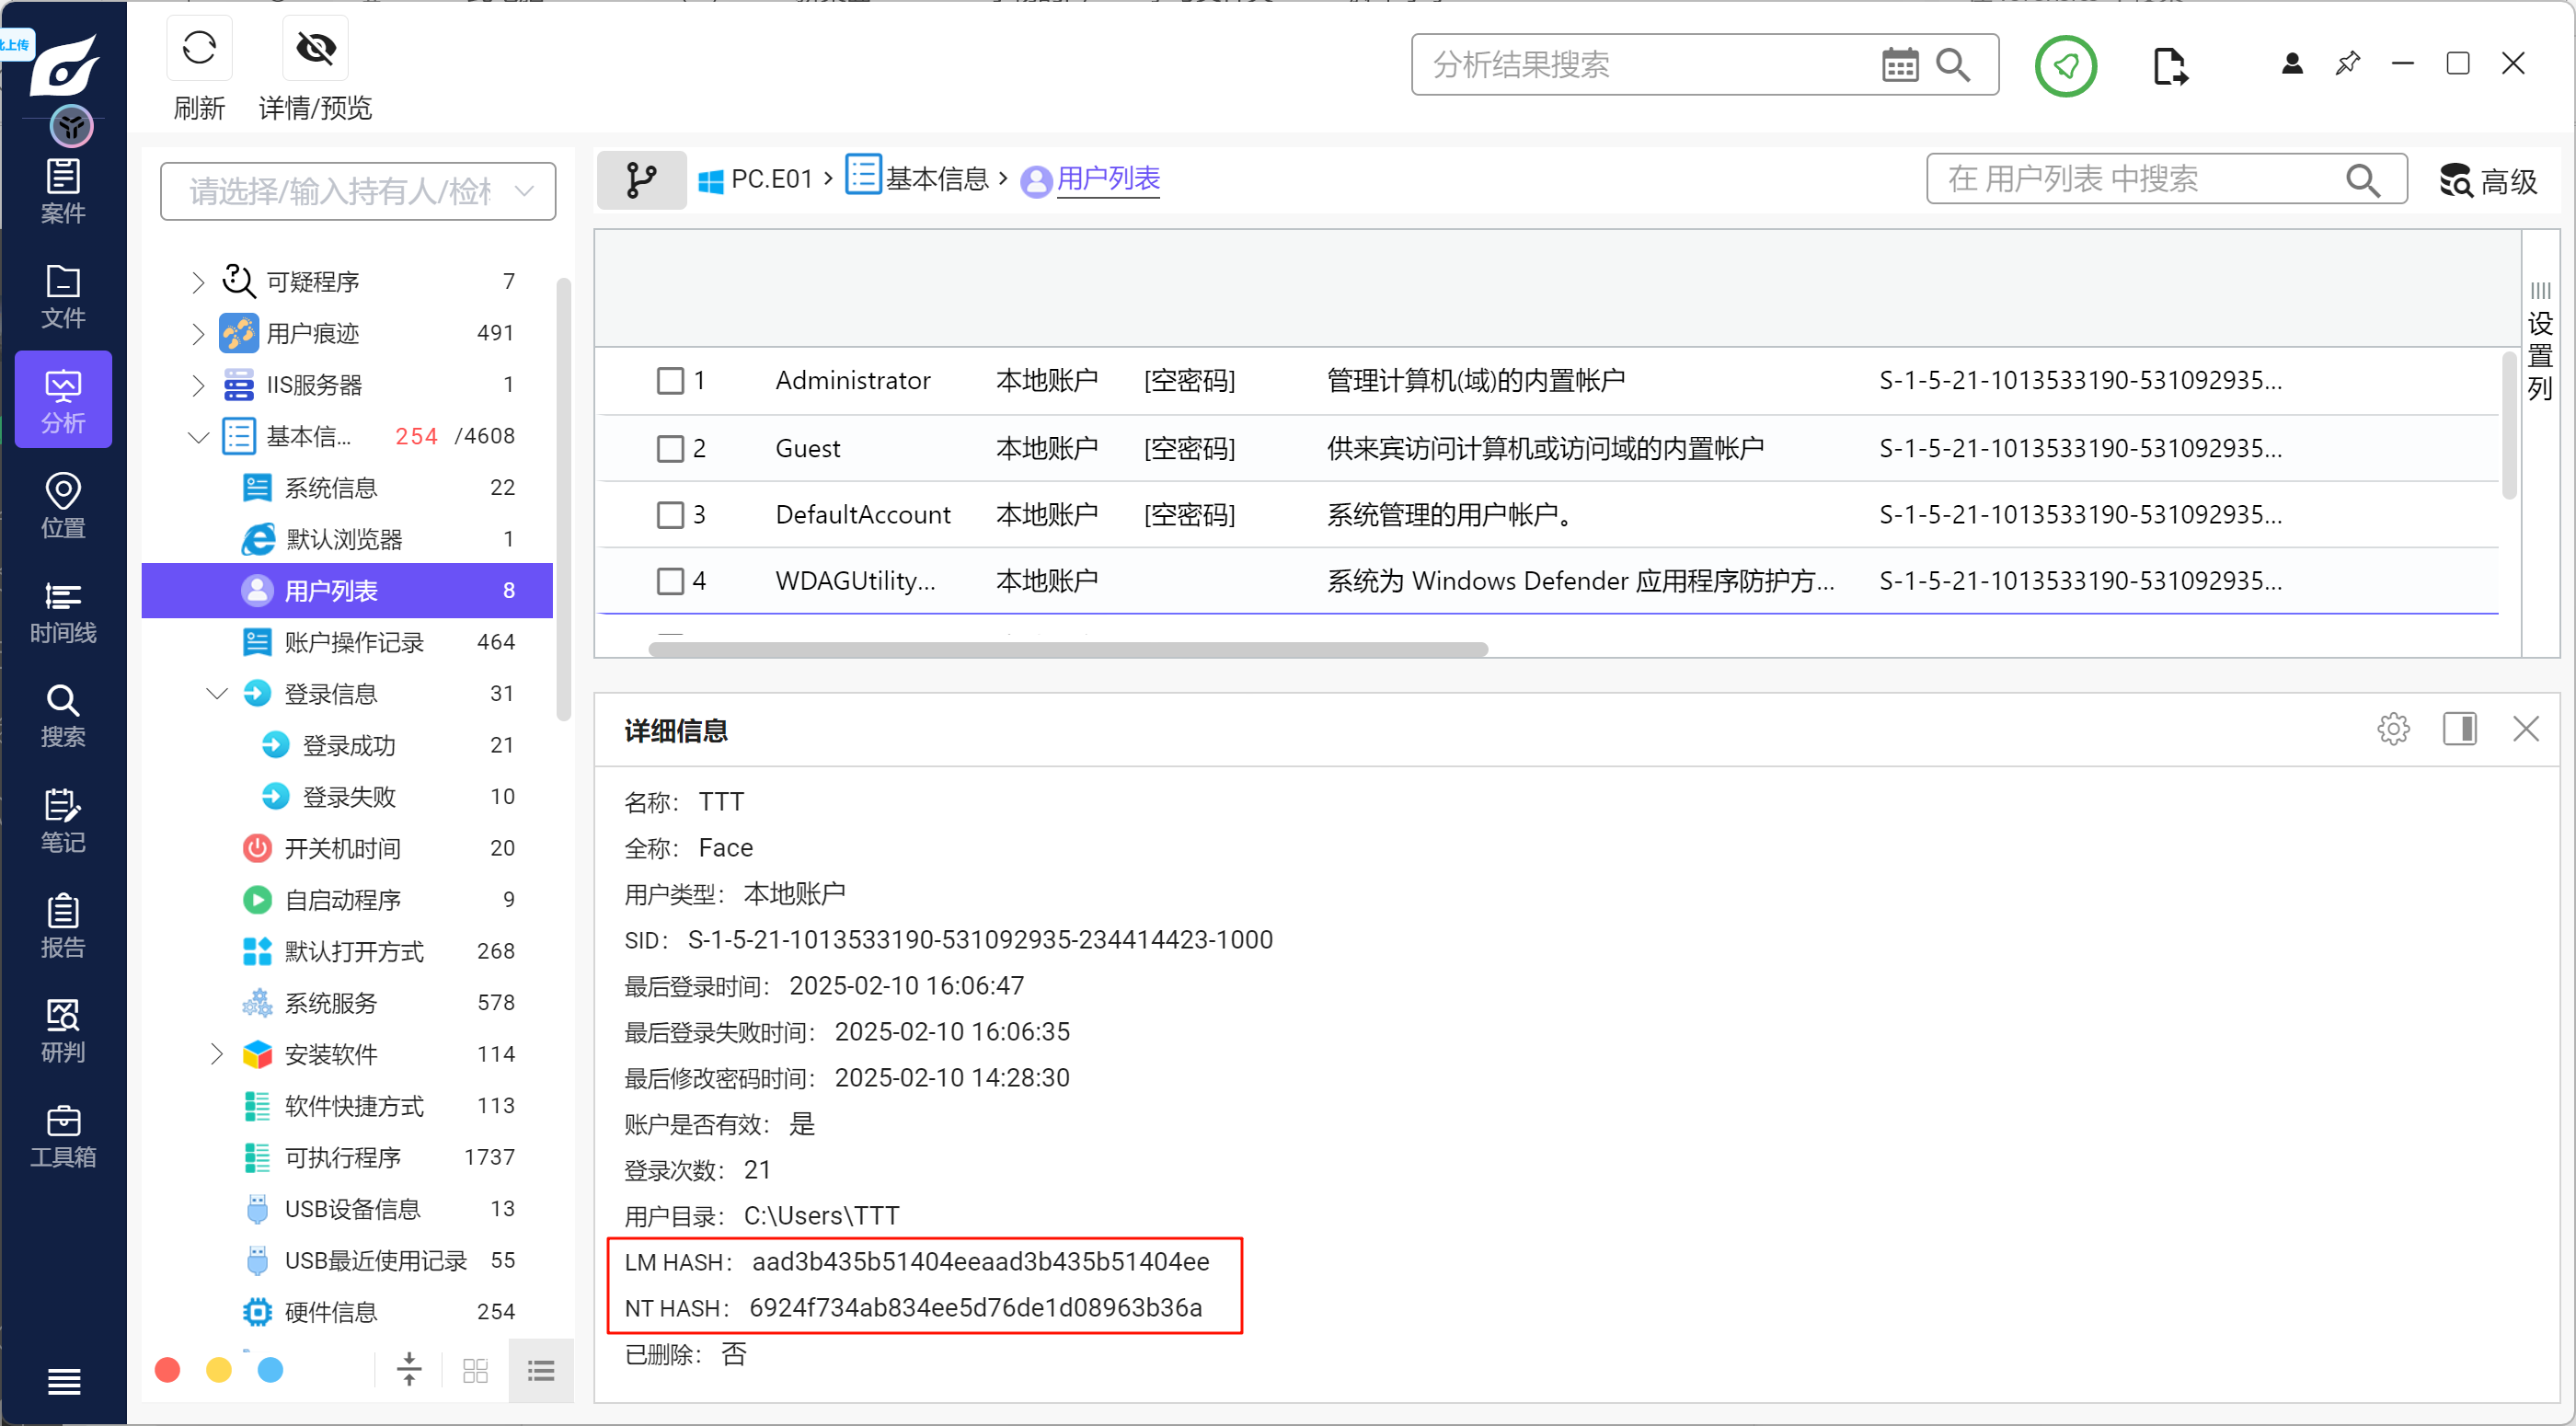Toggle the Details/Preview (详情/预览) eye icon
The image size is (2576, 1426).
pos(315,48)
